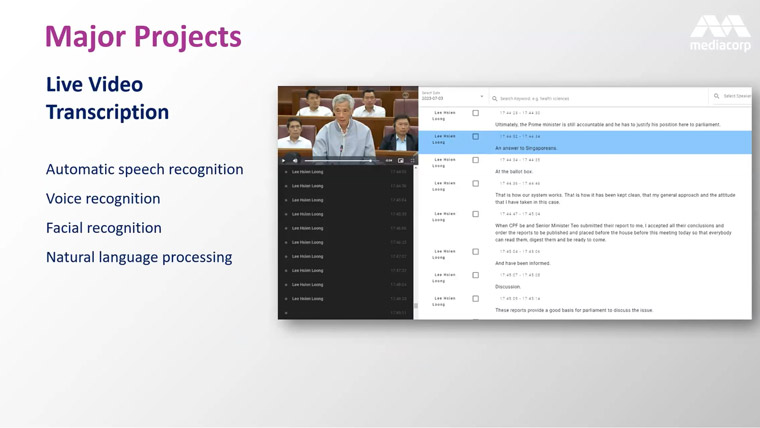Screen dimensions: 760x428
Task: Jump to the 17:48:04 segment in dark list
Action: click(346, 285)
